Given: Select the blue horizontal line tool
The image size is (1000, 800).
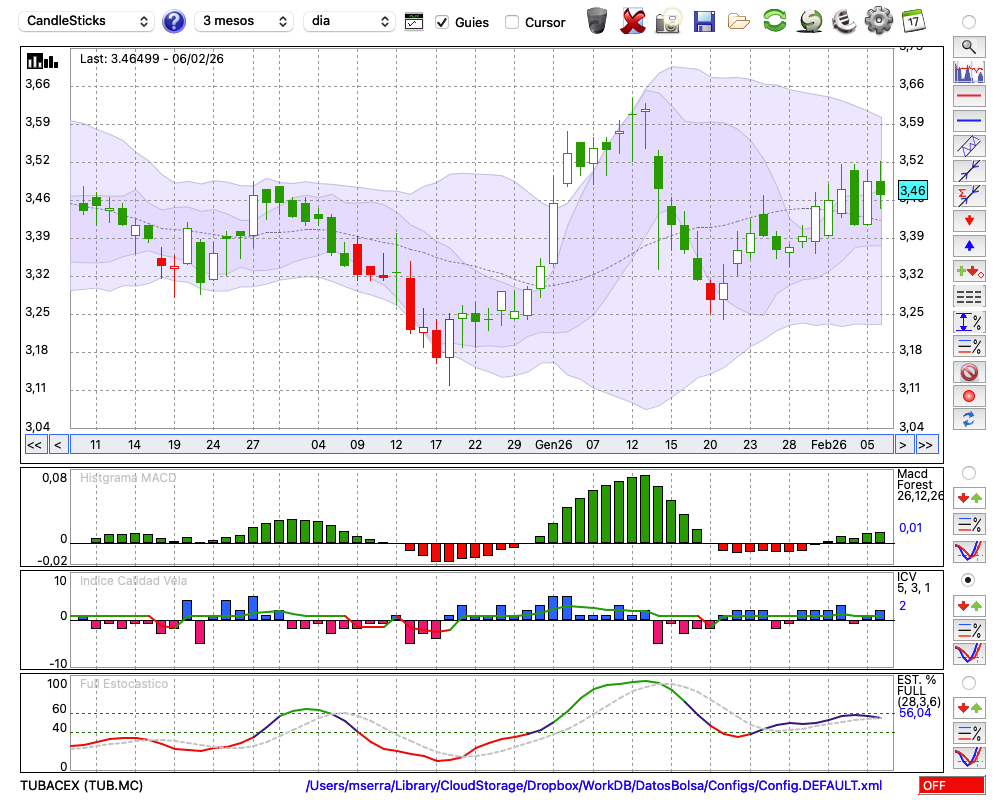Looking at the screenshot, I should point(968,121).
